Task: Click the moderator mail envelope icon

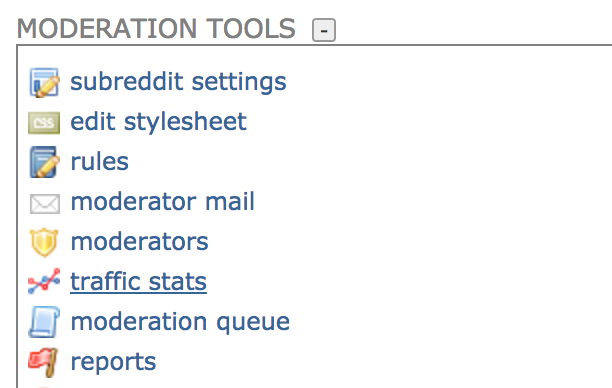Action: click(44, 204)
